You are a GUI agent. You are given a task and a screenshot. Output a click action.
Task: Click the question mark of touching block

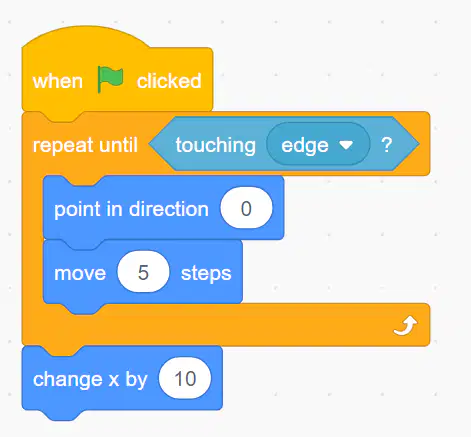tap(387, 145)
